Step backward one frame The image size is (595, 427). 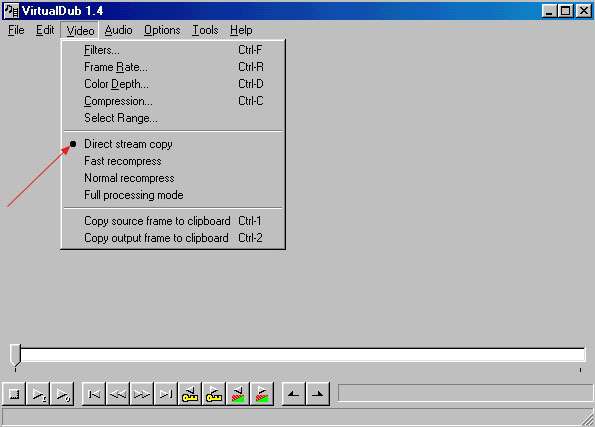(x=118, y=394)
